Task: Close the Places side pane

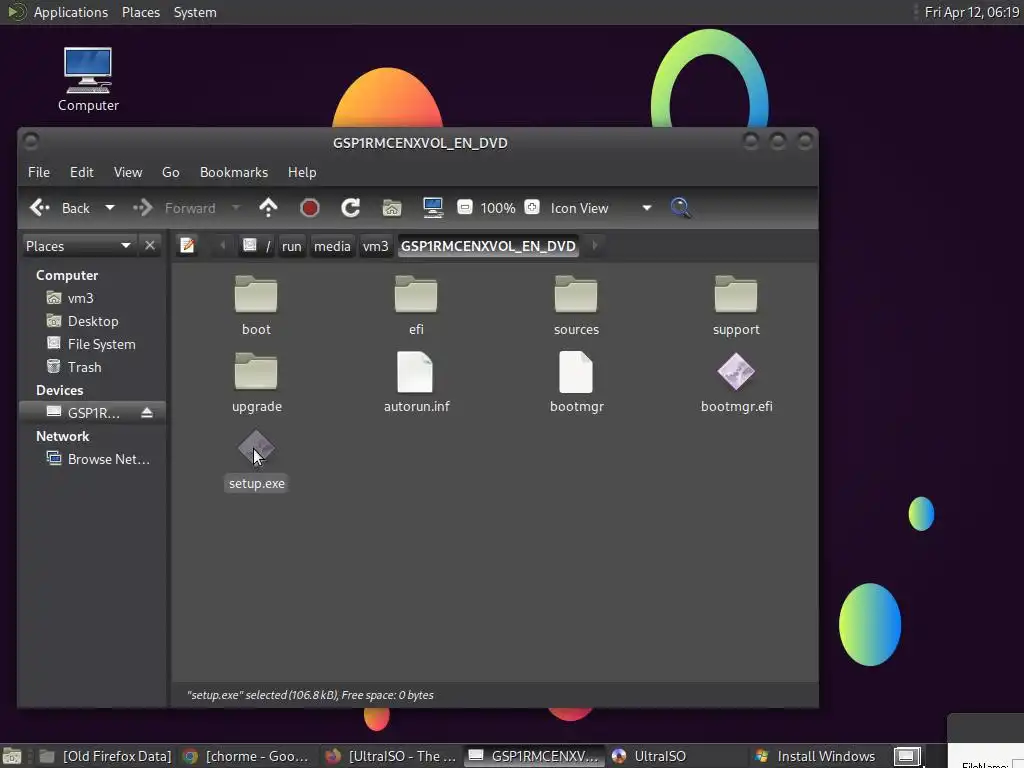Action: 150,246
